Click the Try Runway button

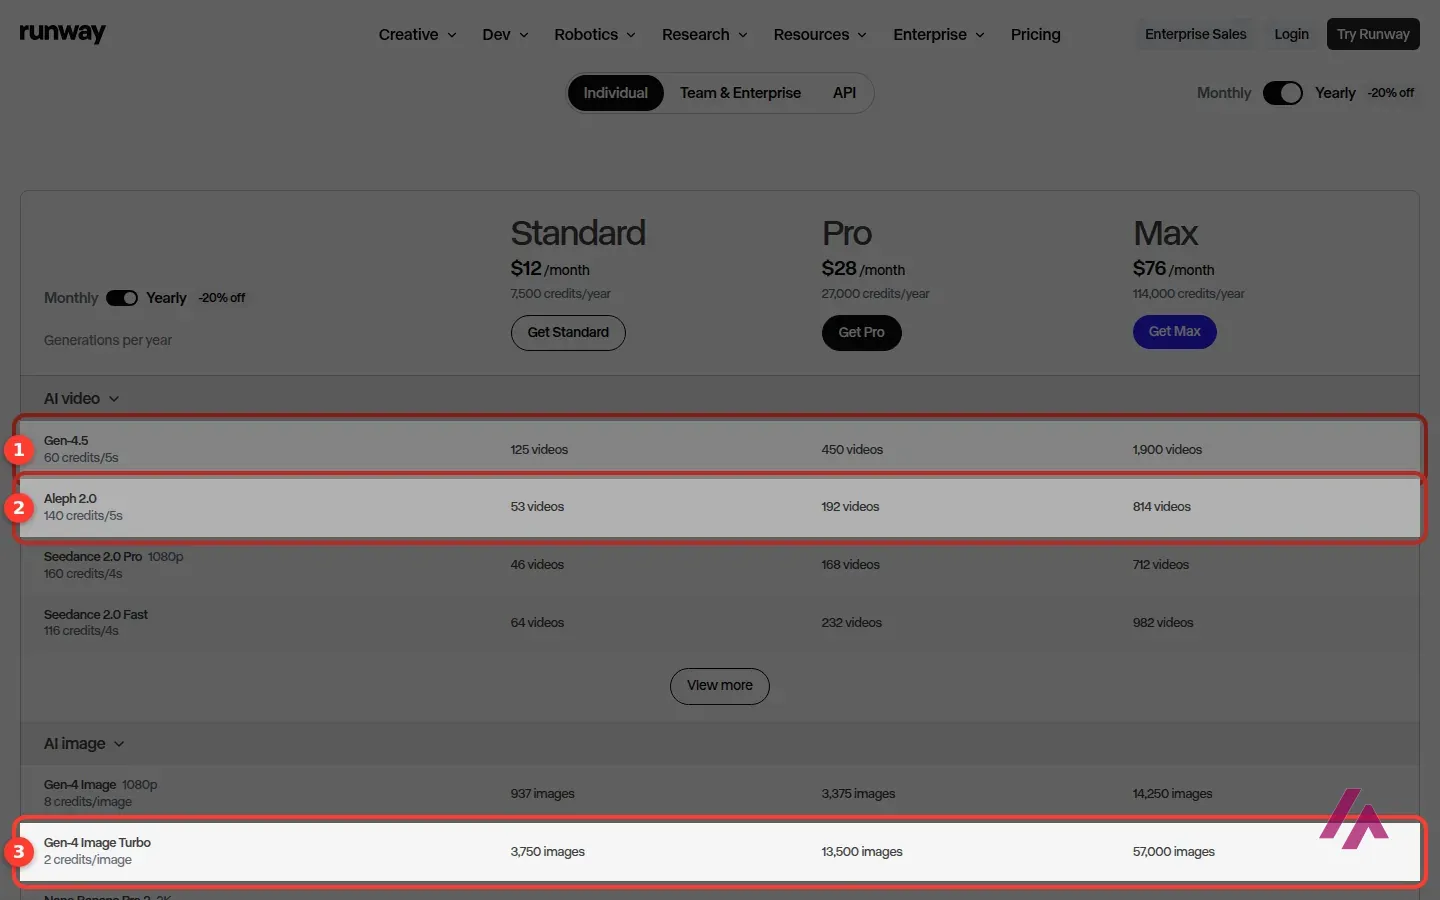click(x=1373, y=34)
